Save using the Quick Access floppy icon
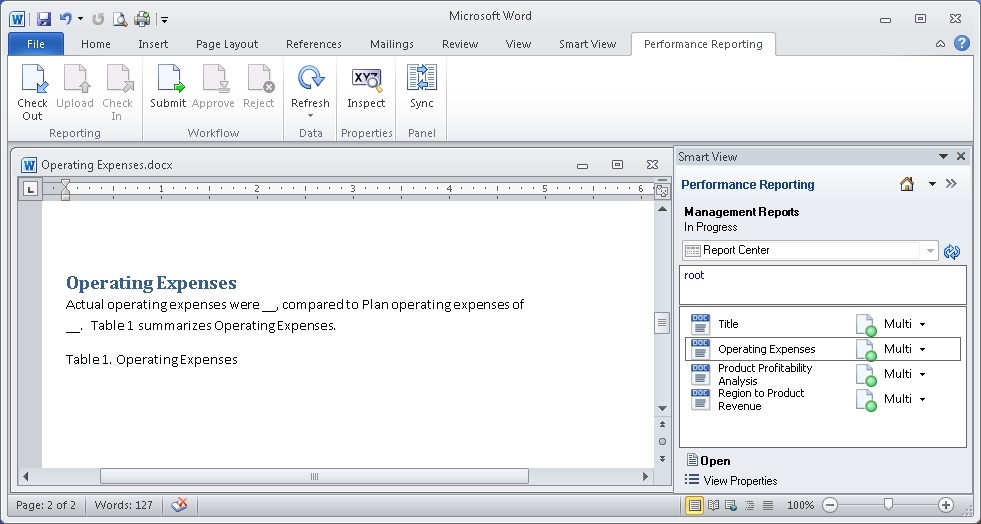The height and width of the screenshot is (524, 981). [43, 19]
